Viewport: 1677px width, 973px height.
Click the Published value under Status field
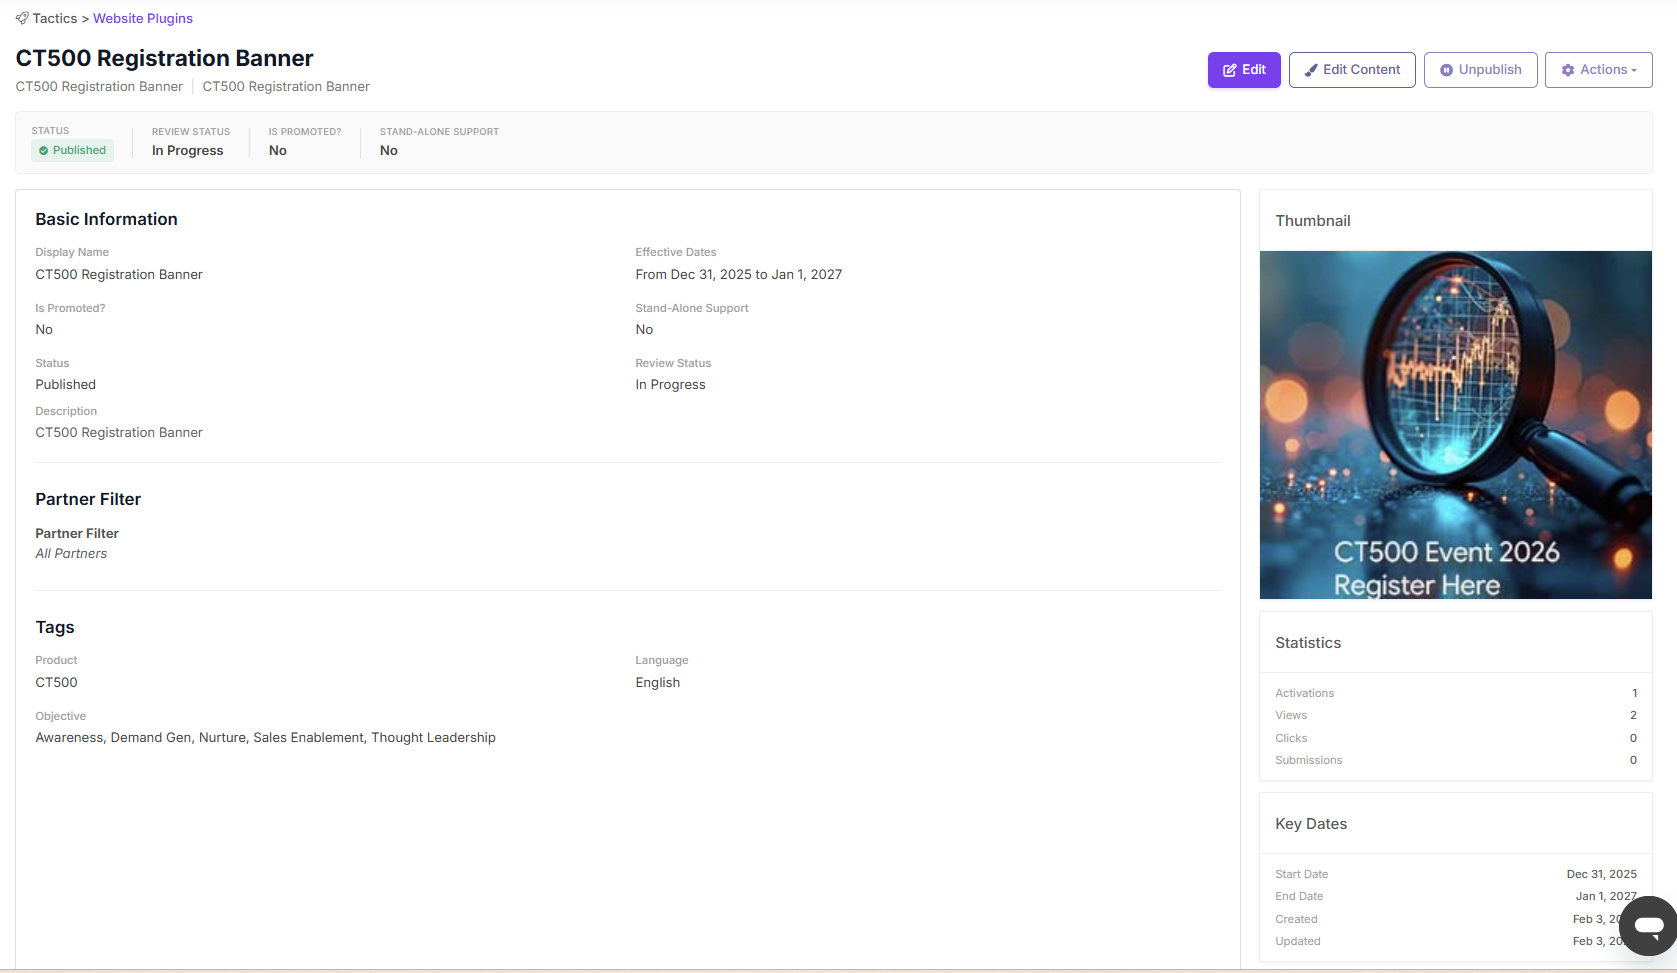66,384
